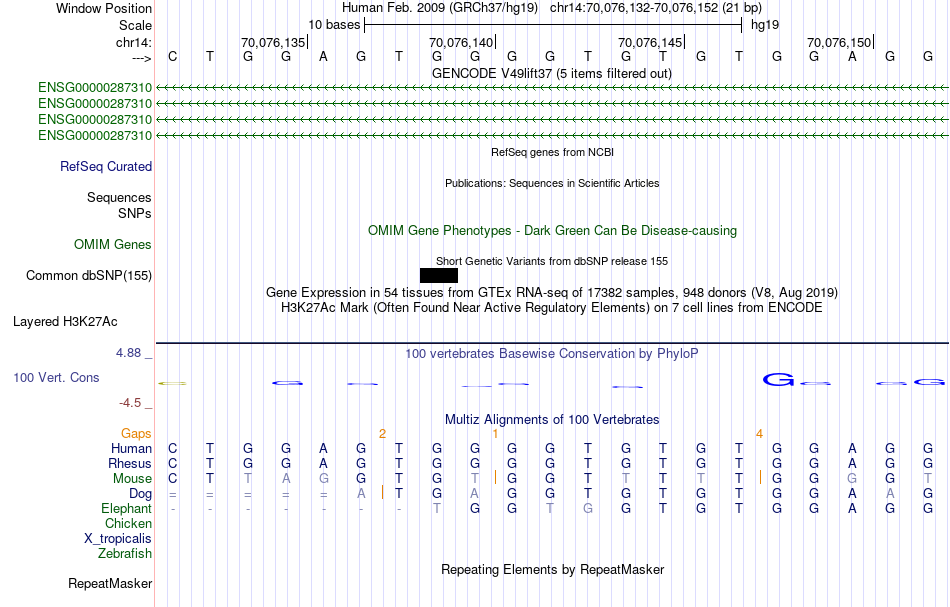Image resolution: width=950 pixels, height=607 pixels.
Task: Click the ---> sequence direction label
Action: coord(142,58)
